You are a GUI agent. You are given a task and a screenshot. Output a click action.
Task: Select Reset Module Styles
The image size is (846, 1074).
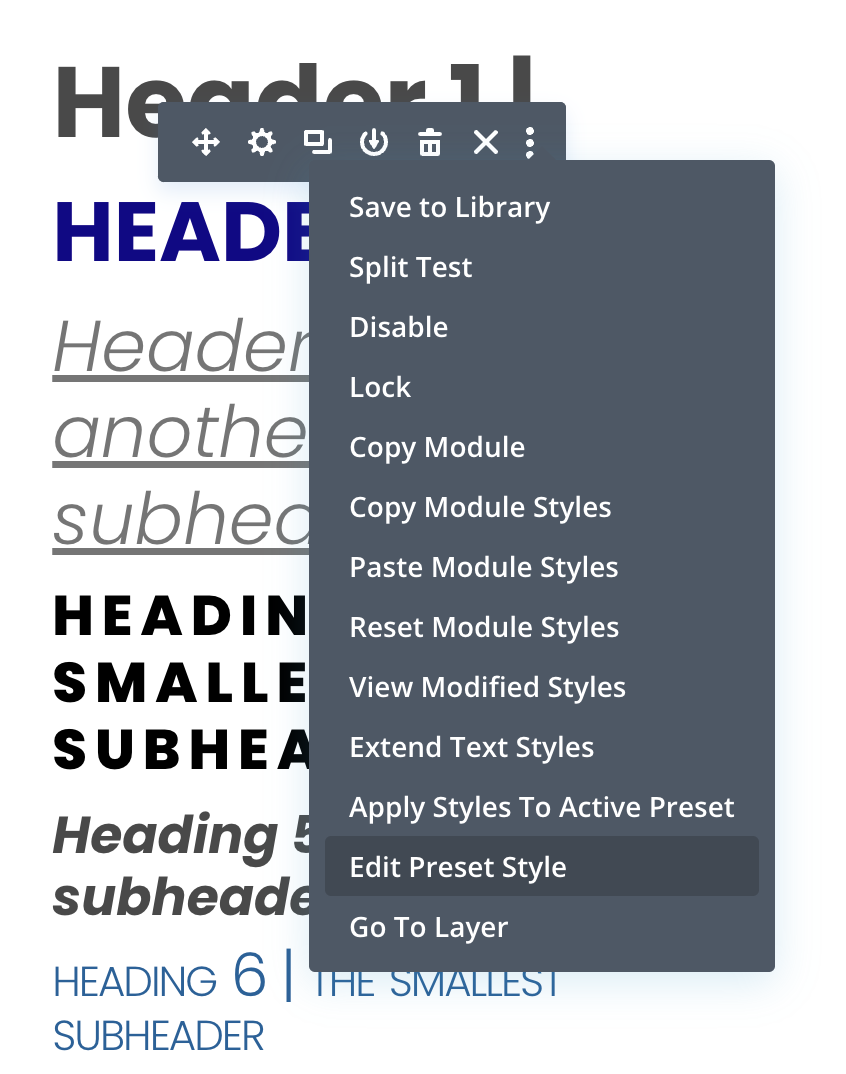(x=484, y=627)
